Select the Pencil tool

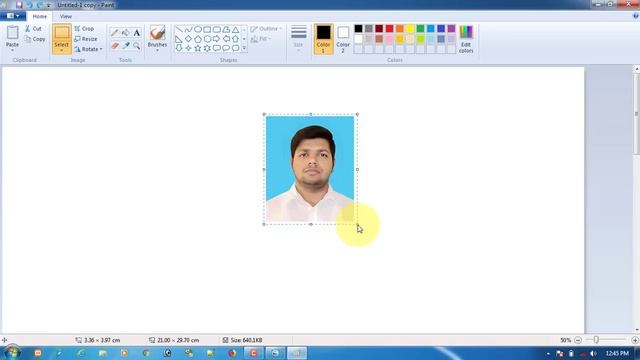(115, 33)
